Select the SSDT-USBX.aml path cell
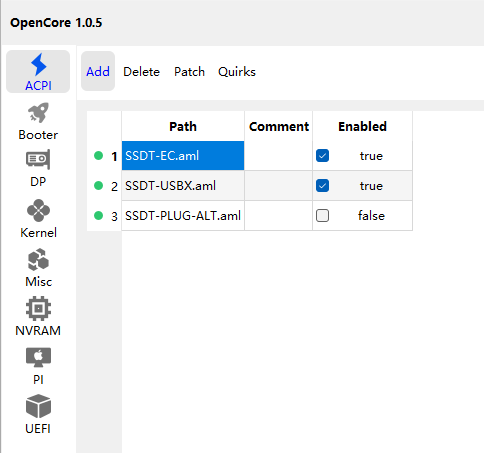 coord(183,186)
